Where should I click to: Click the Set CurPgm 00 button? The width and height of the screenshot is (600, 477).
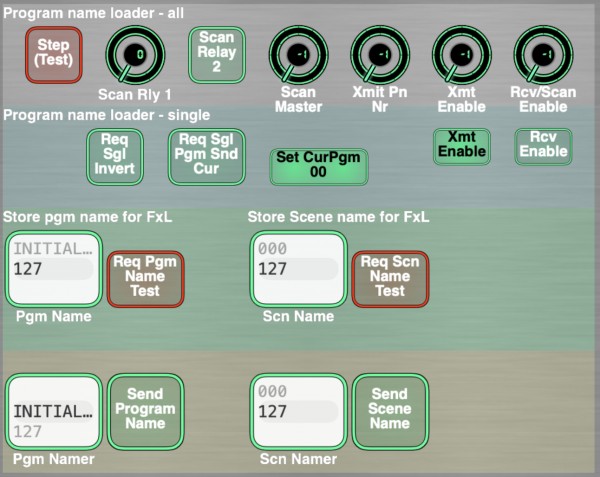tap(319, 167)
